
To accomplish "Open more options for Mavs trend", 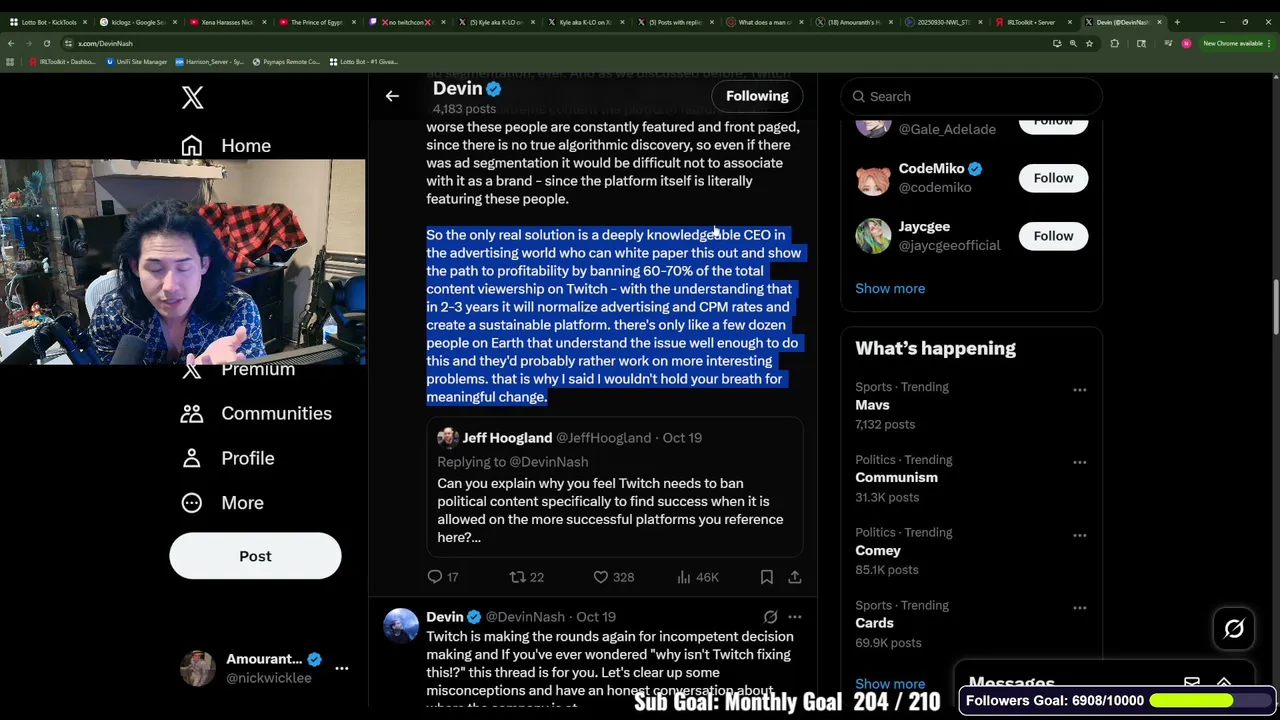I will click(1079, 390).
